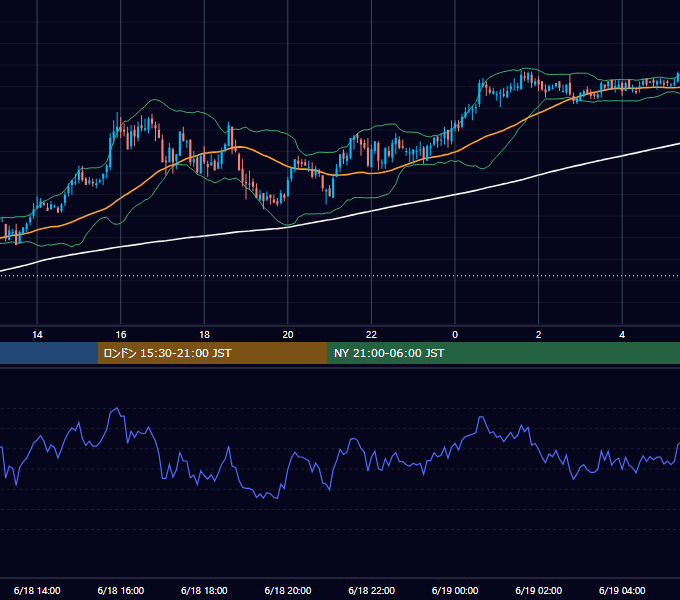
Task: Click the 6/19 04:00 date label
Action: (x=622, y=590)
